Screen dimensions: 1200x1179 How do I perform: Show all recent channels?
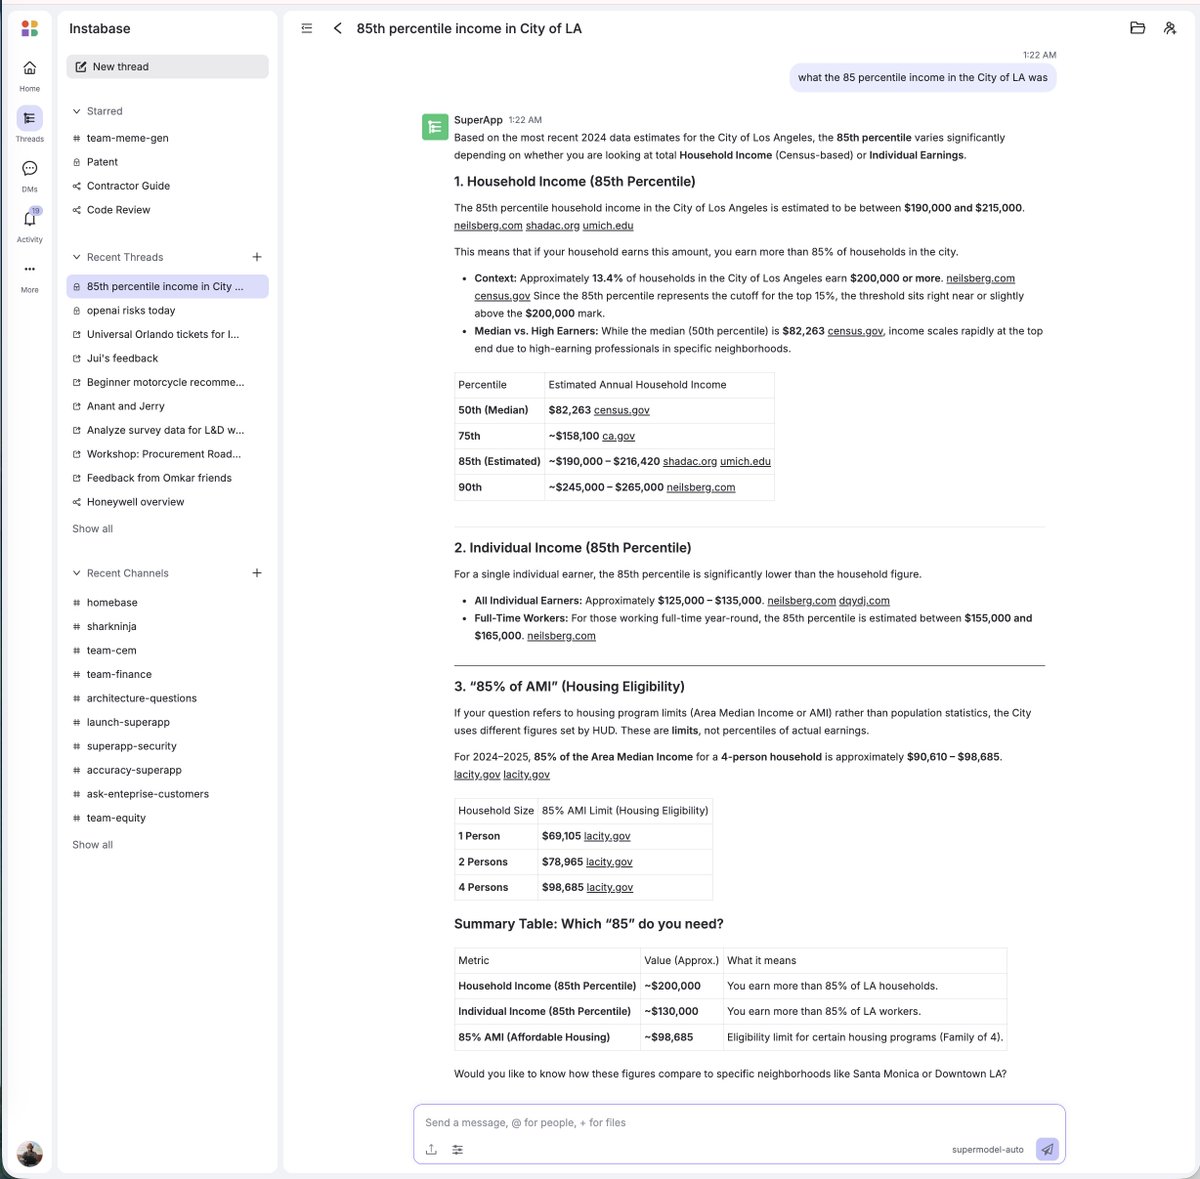coord(92,845)
